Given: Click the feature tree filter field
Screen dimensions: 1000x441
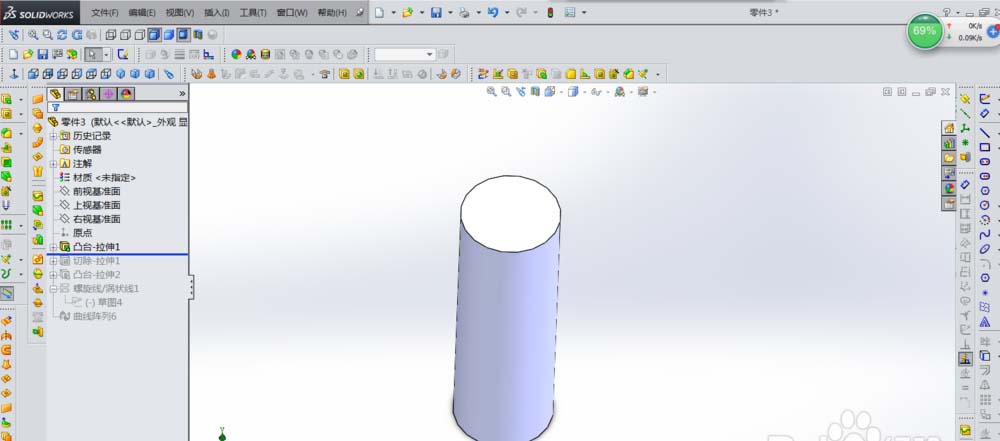Looking at the screenshot, I should point(118,107).
